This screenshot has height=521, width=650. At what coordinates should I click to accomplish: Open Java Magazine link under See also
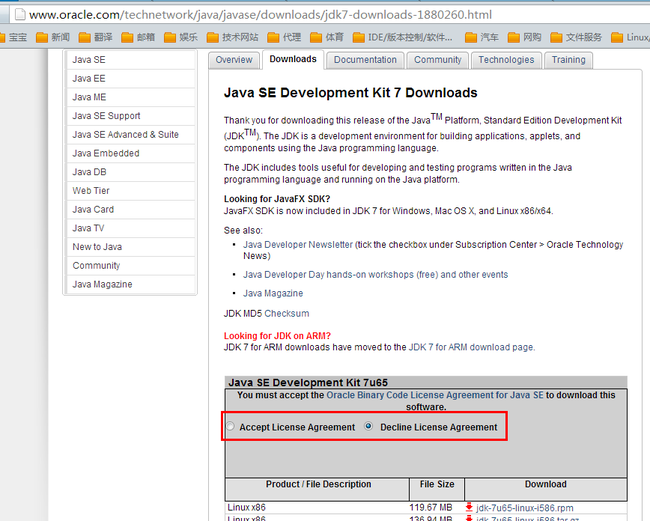pos(273,293)
